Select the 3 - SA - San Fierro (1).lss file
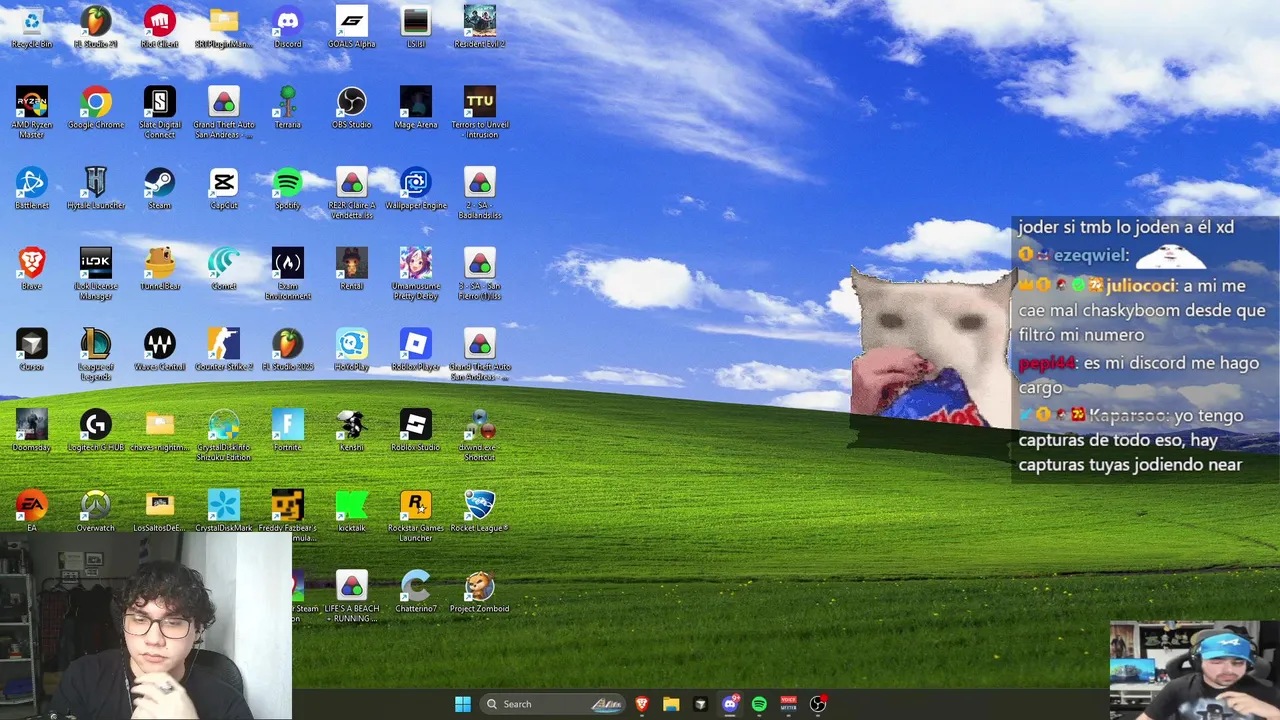The width and height of the screenshot is (1280, 720). tap(480, 274)
